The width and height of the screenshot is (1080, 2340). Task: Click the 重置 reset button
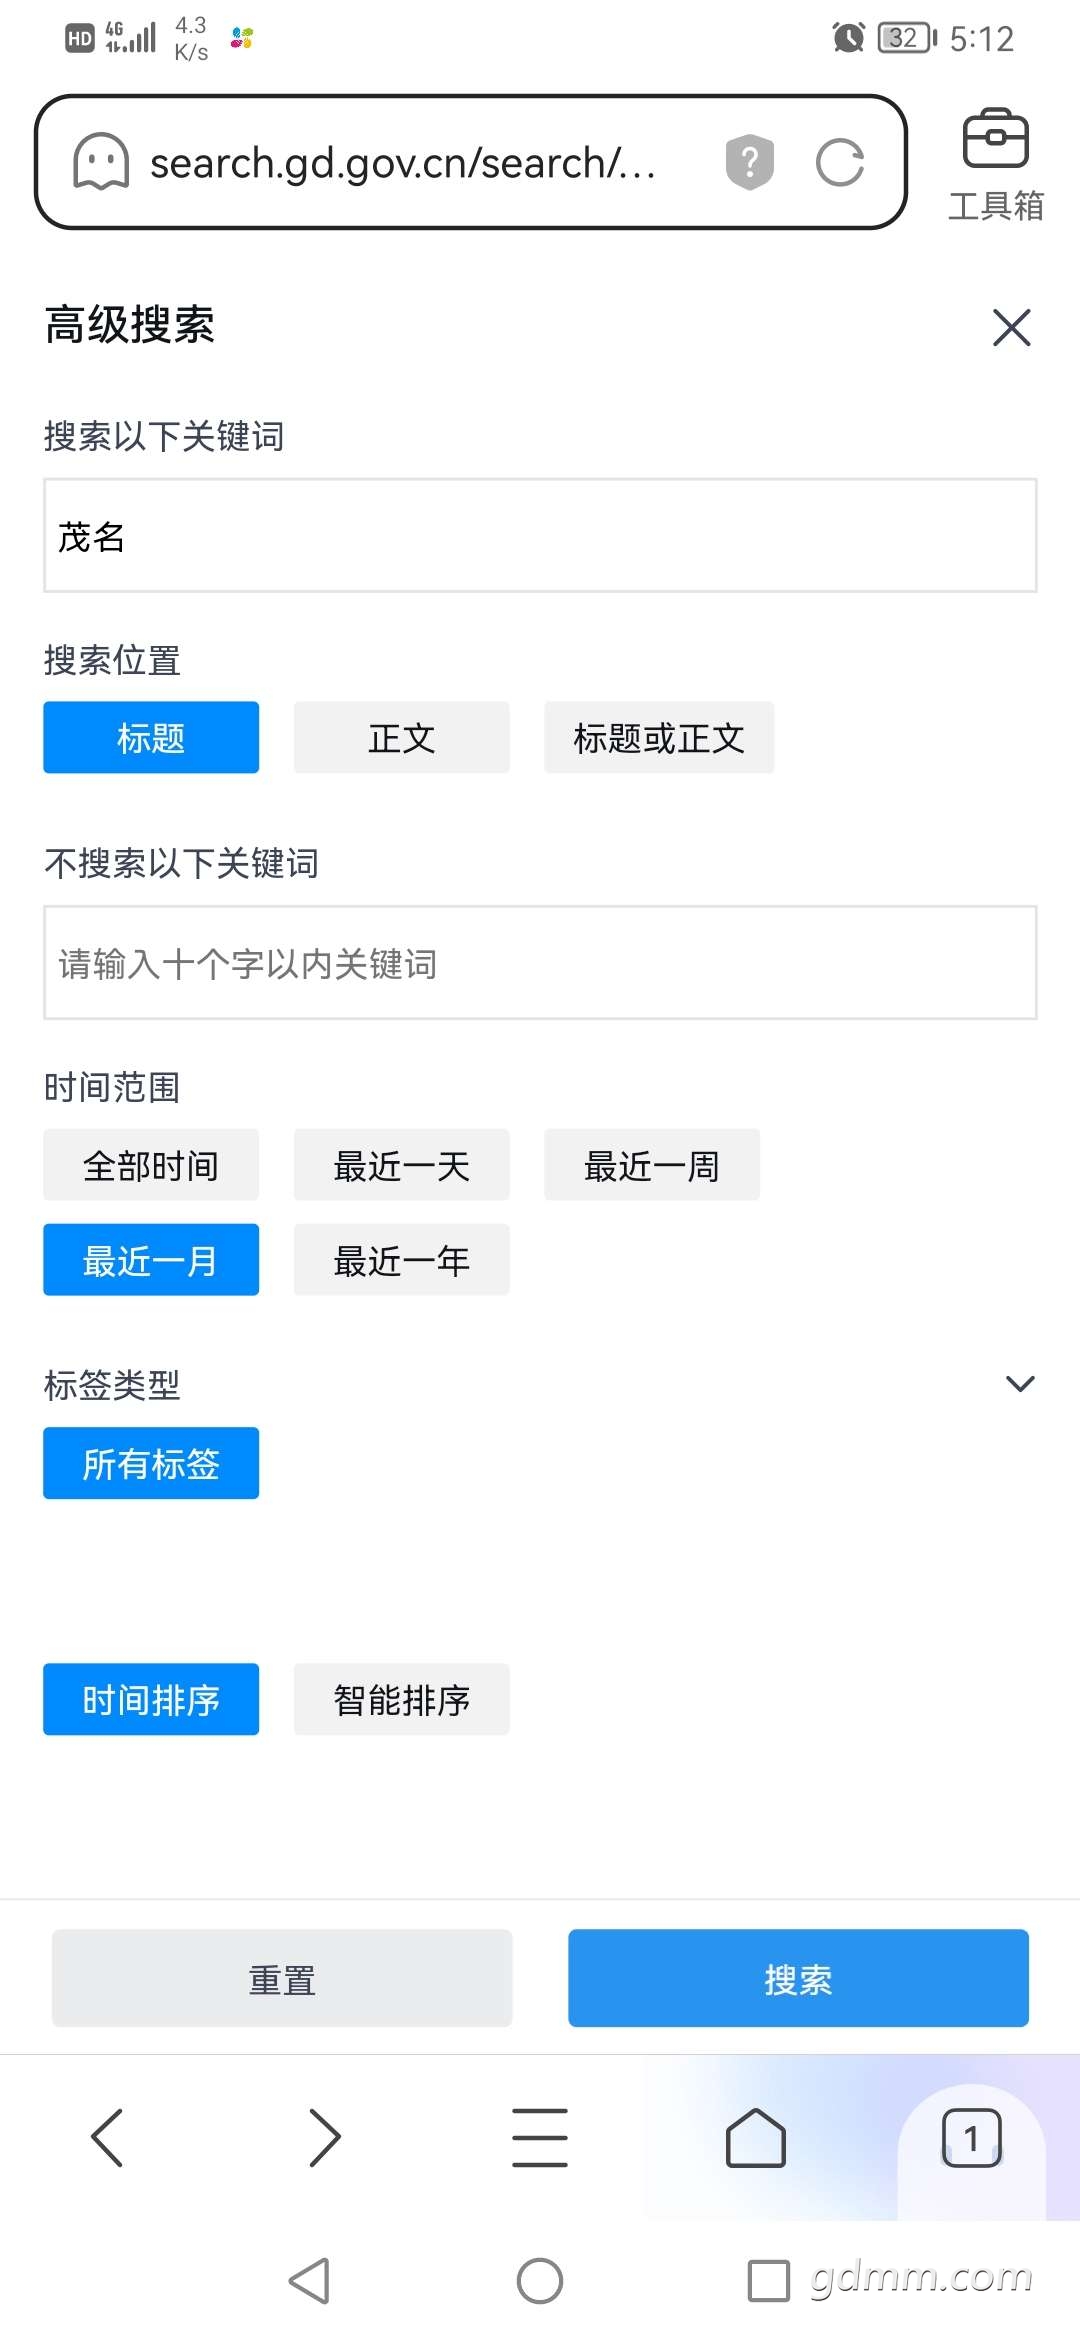282,1979
